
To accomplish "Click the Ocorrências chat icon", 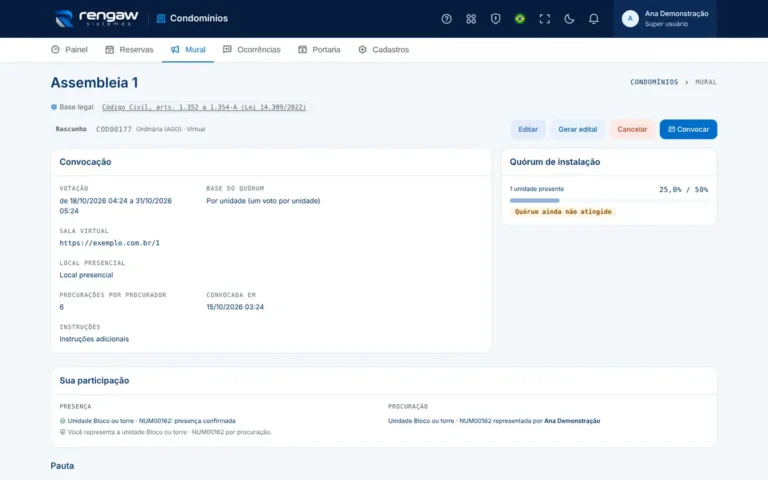I will pos(227,49).
